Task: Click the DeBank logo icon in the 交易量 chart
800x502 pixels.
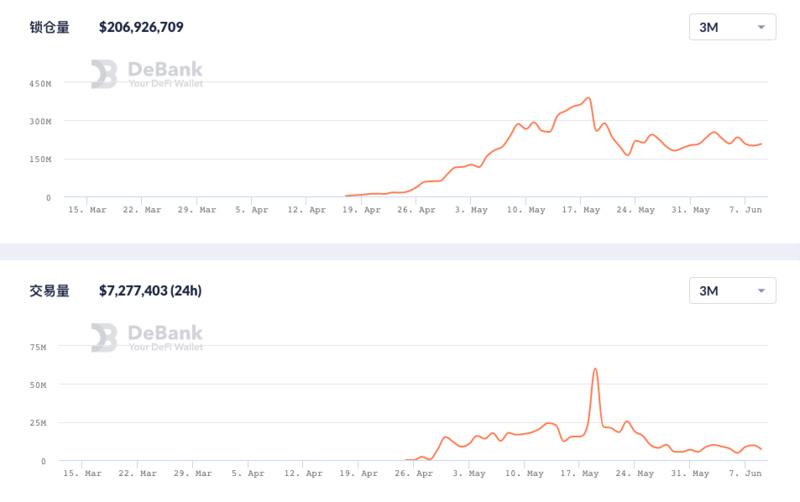Action: (104, 337)
